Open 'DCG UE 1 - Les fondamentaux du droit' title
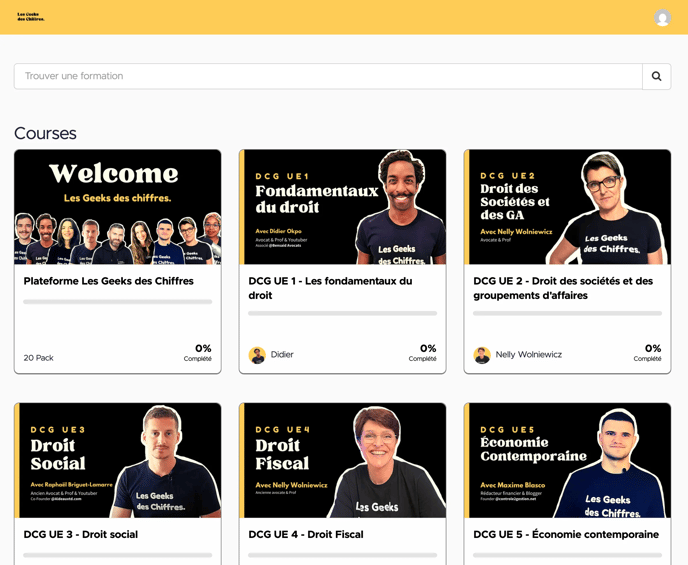The image size is (688, 565). point(330,288)
